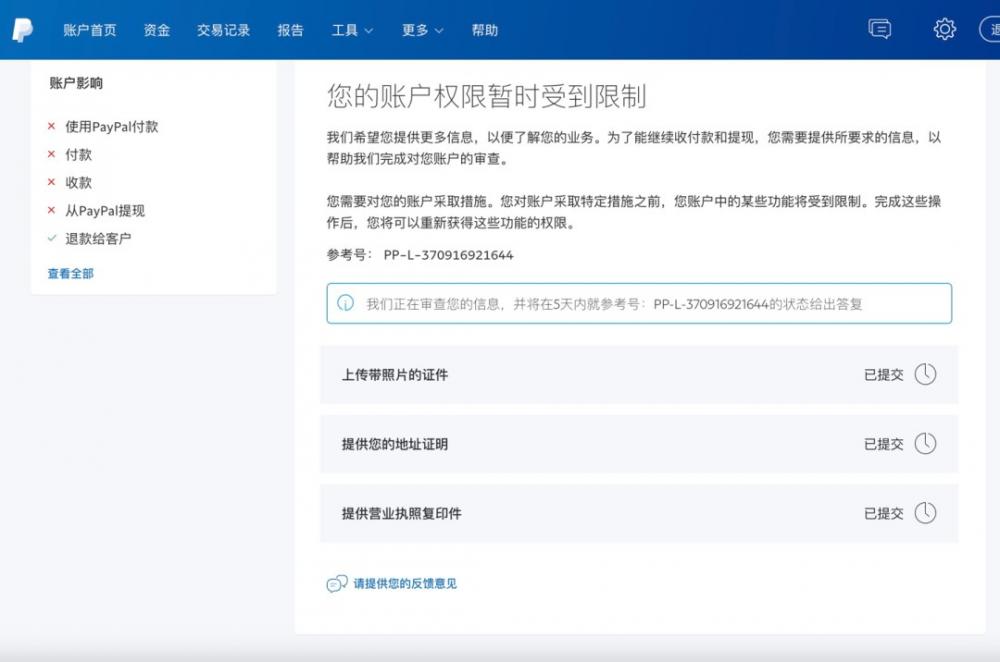The width and height of the screenshot is (1000, 662).
Task: Click clock icon on 提供您的地址证明 row
Action: 925,443
